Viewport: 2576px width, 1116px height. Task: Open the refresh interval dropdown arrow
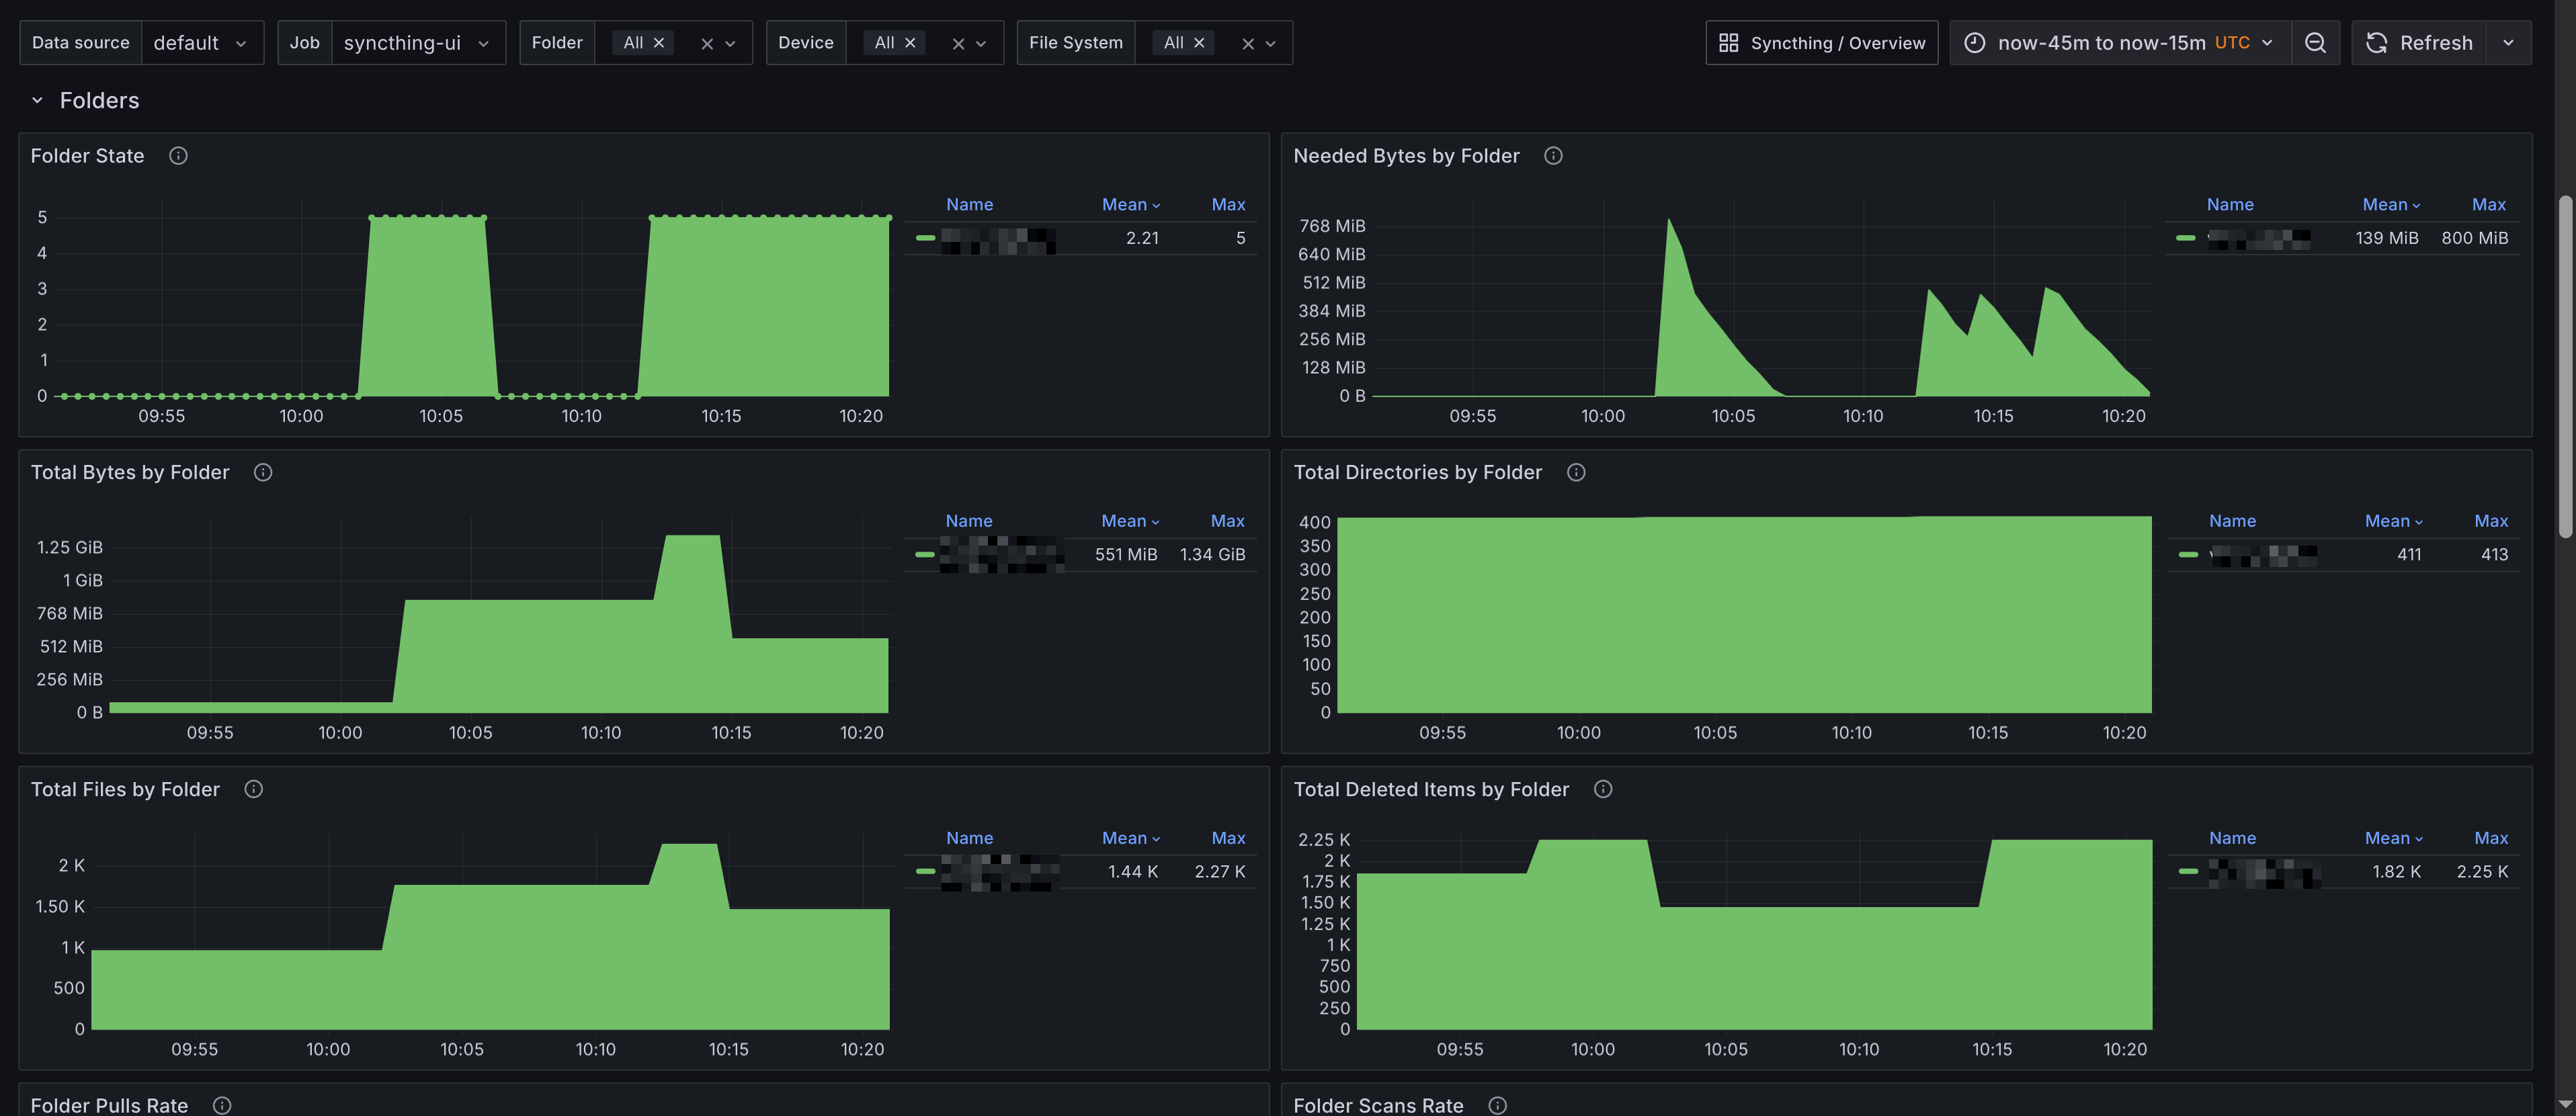(x=2508, y=43)
